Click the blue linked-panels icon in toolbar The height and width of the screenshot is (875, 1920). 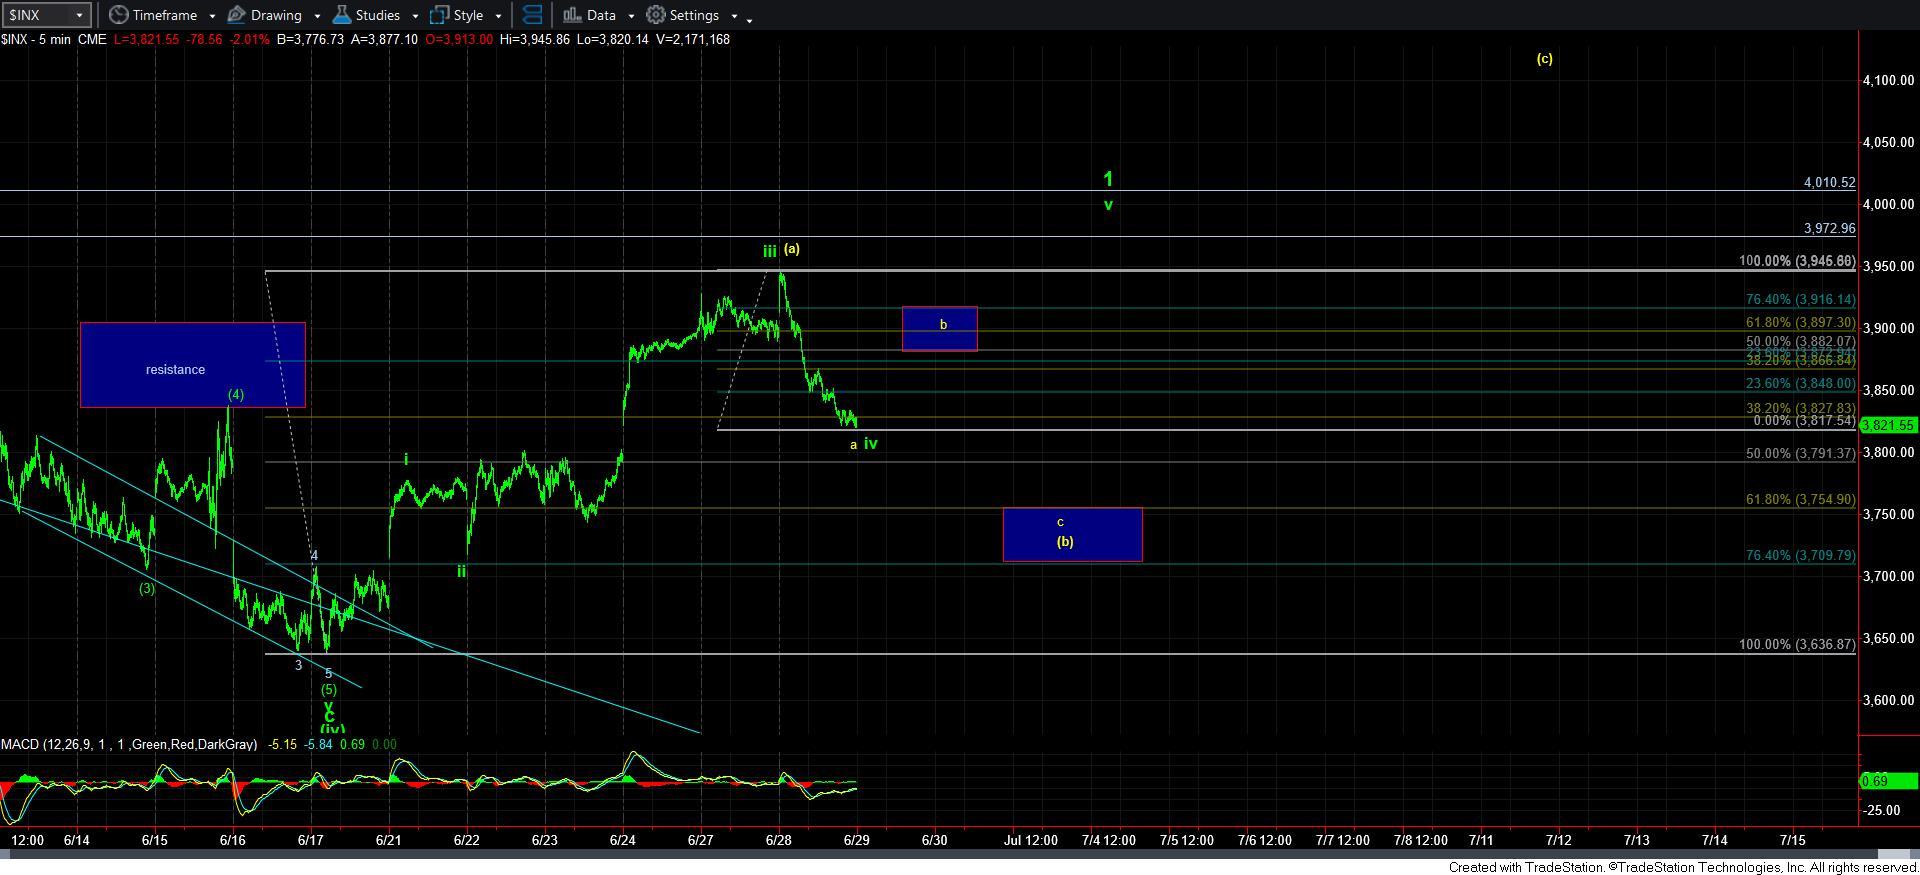(532, 15)
